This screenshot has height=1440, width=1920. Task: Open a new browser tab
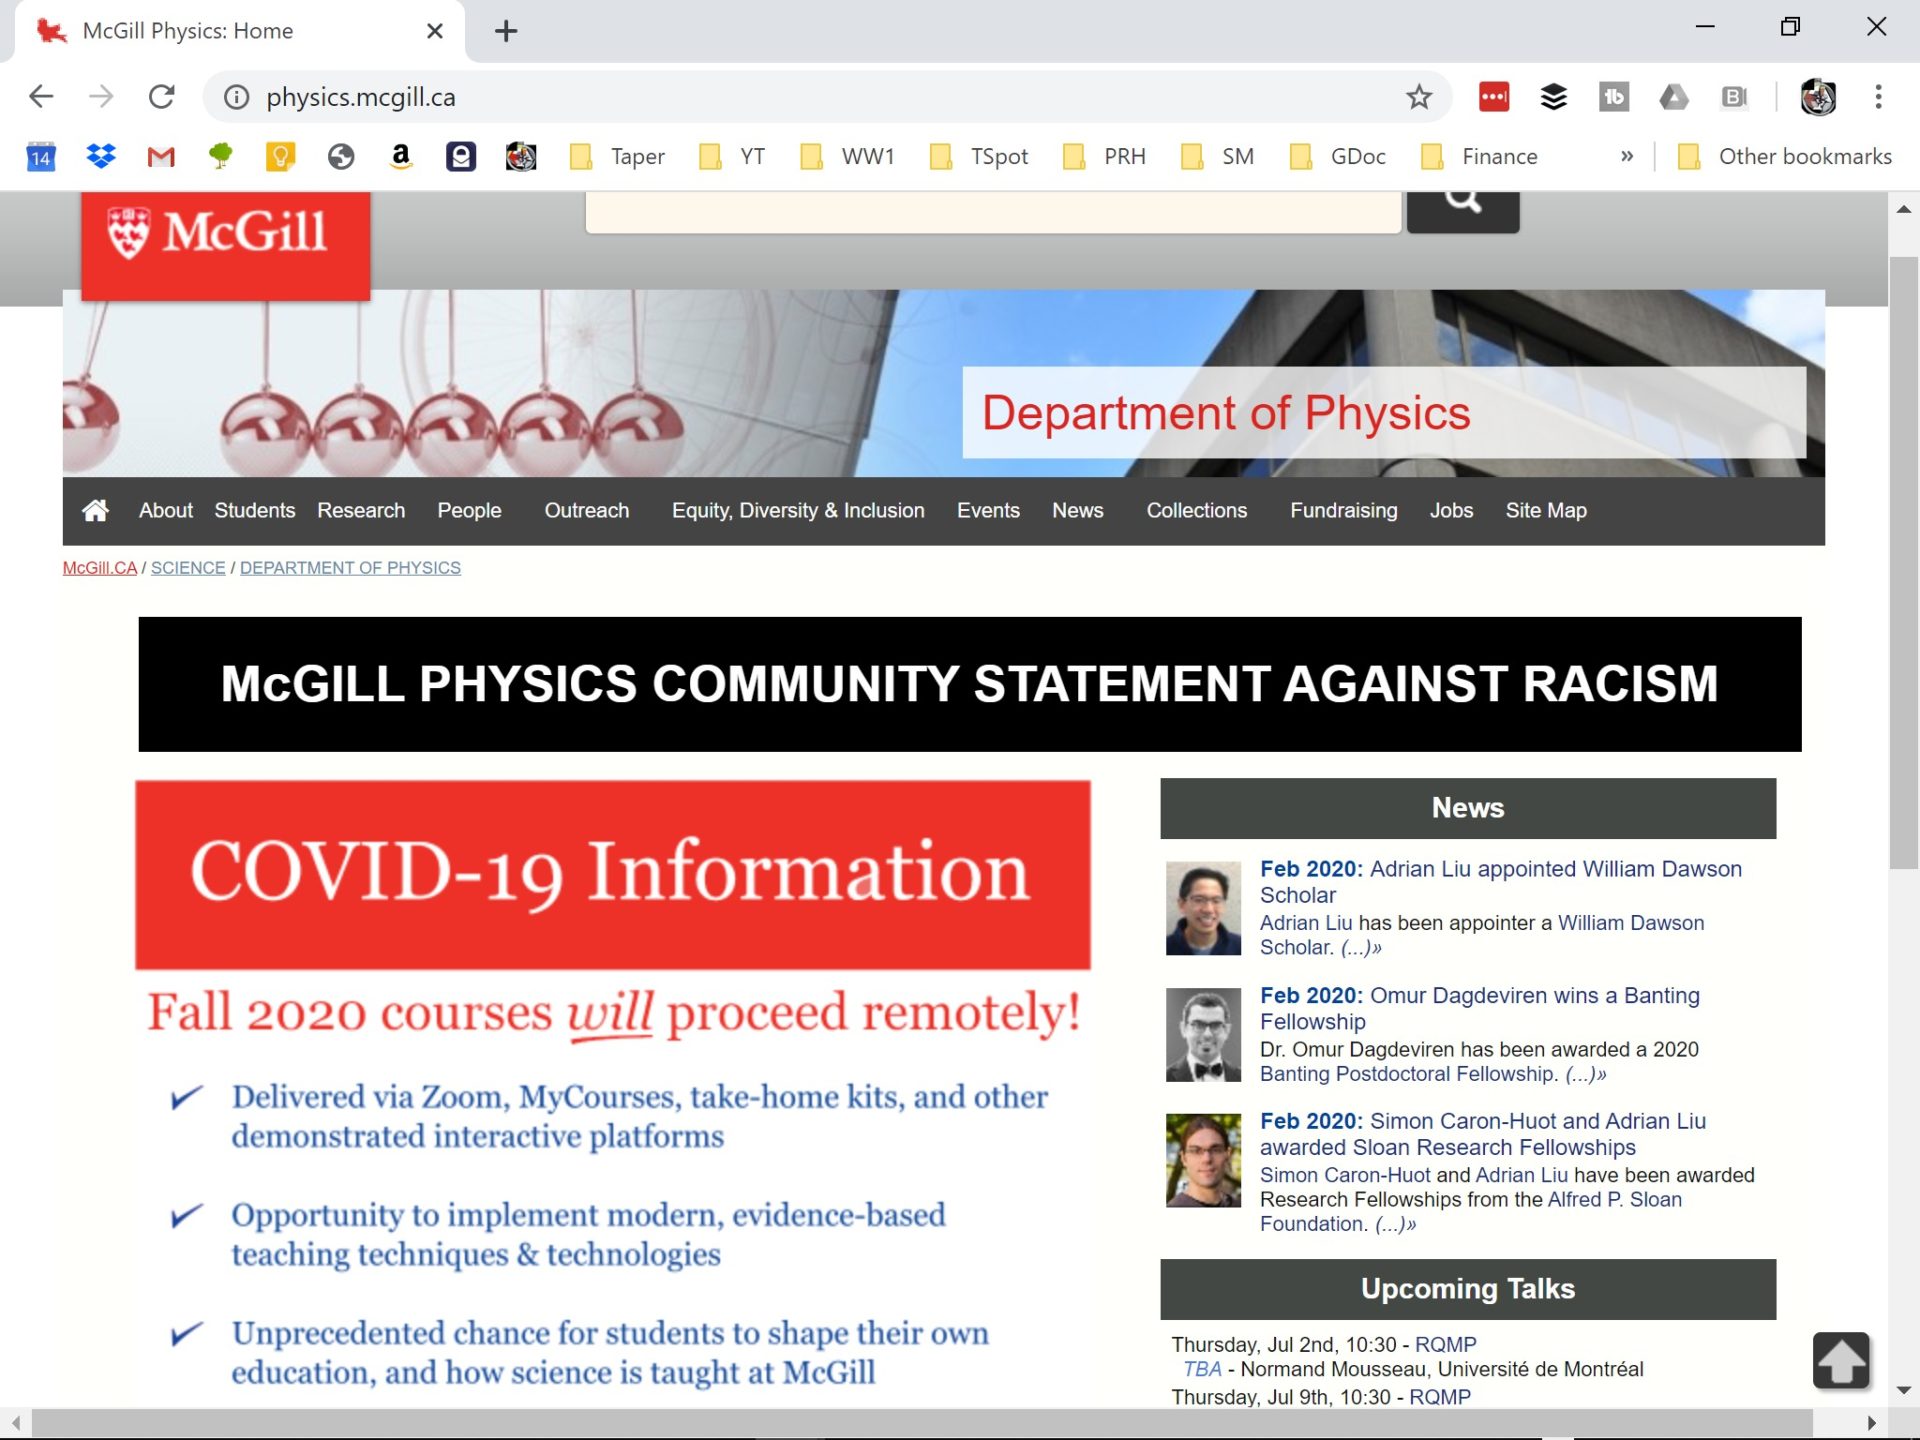[x=506, y=31]
